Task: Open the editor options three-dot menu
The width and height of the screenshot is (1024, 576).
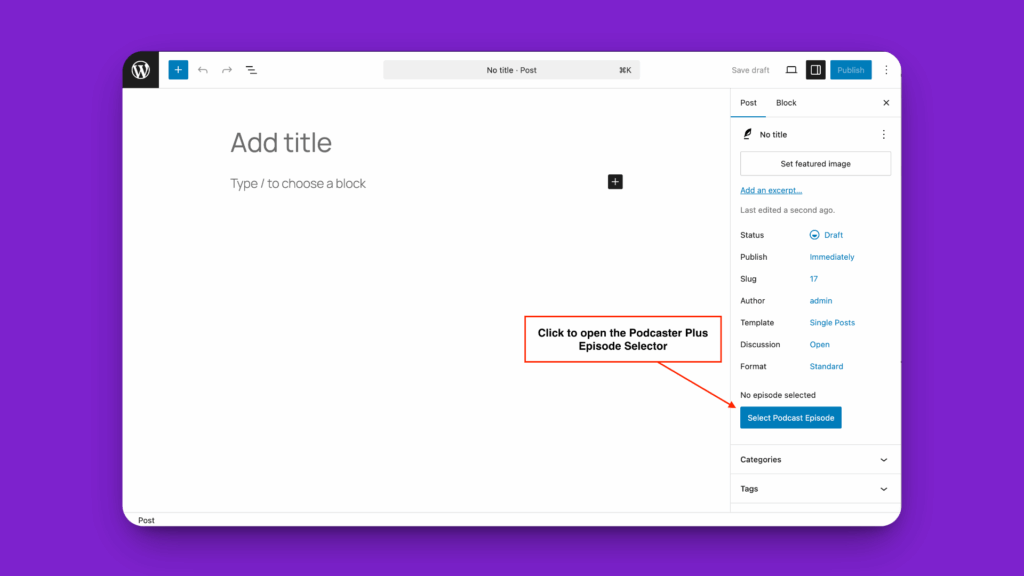Action: pyautogui.click(x=886, y=70)
